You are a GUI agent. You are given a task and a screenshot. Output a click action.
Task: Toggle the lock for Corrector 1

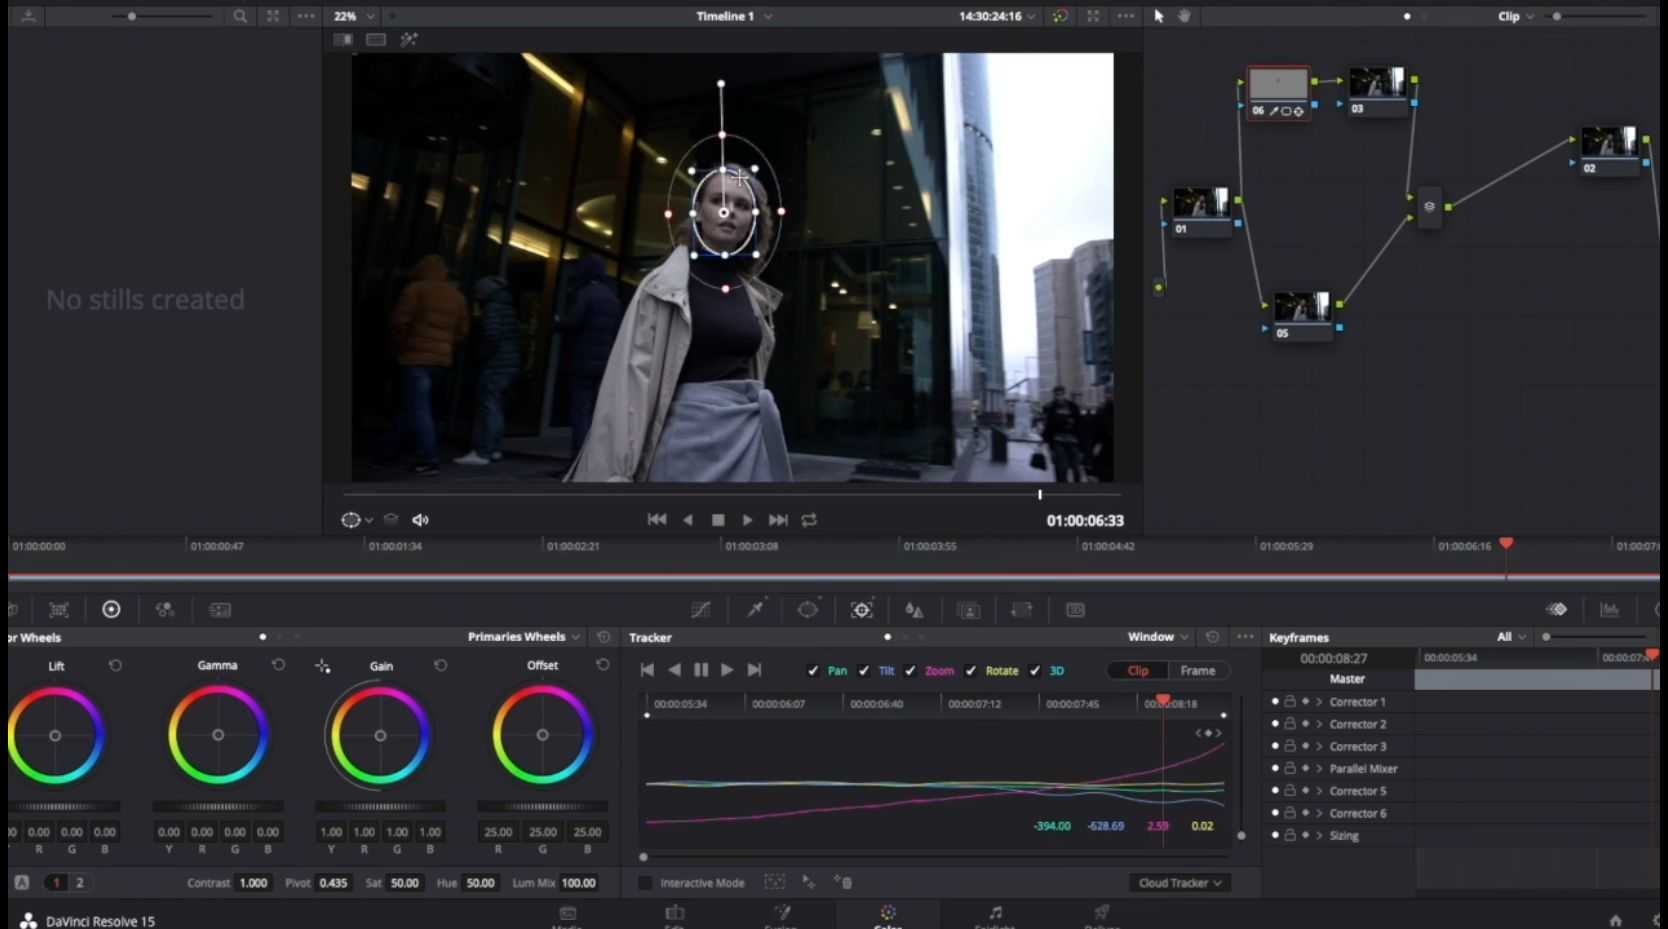point(1290,702)
